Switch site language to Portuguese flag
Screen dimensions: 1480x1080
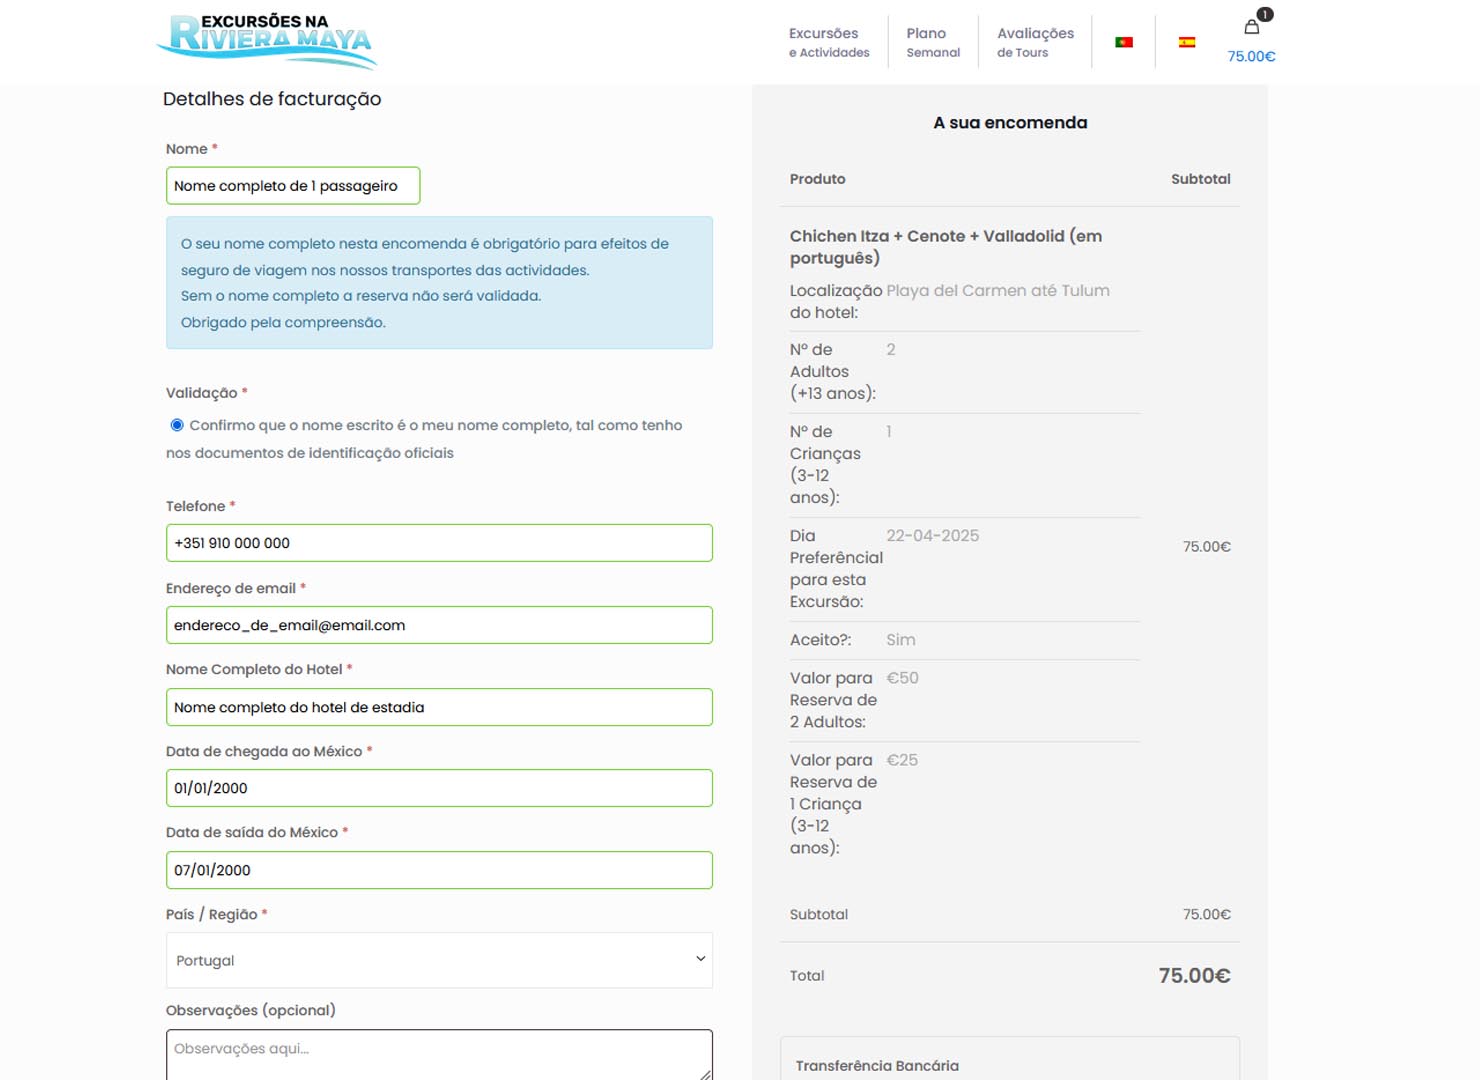[1124, 42]
